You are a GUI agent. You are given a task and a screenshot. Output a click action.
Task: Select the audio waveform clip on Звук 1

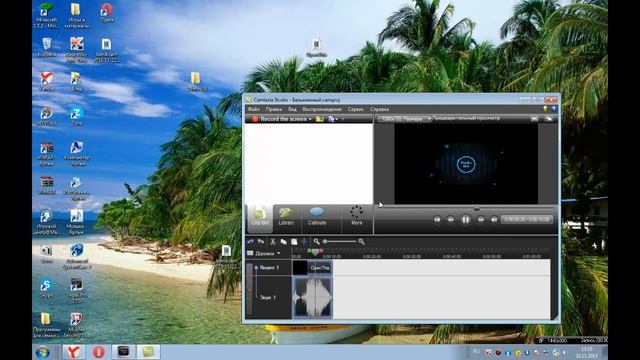(313, 298)
